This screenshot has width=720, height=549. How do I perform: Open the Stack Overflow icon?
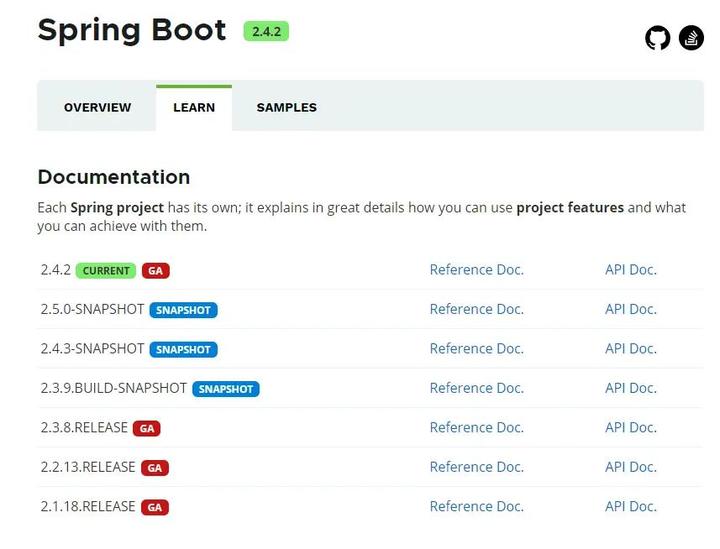(x=691, y=38)
